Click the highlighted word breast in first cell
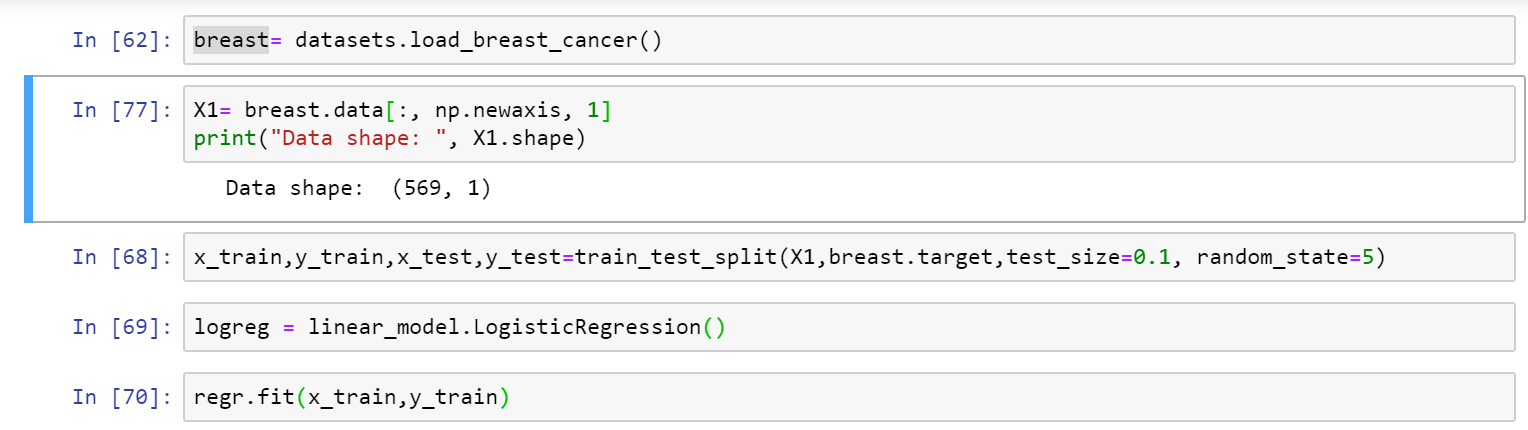 231,41
